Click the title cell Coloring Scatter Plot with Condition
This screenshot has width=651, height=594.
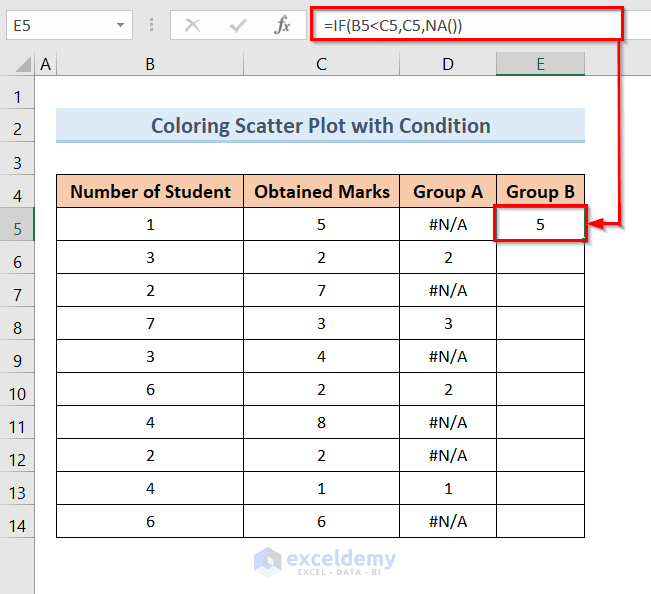coord(320,126)
